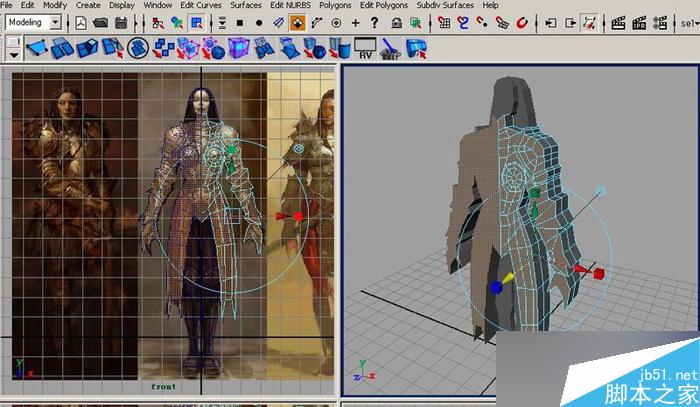The image size is (700, 407).
Task: Open the Modify menu
Action: (55, 5)
